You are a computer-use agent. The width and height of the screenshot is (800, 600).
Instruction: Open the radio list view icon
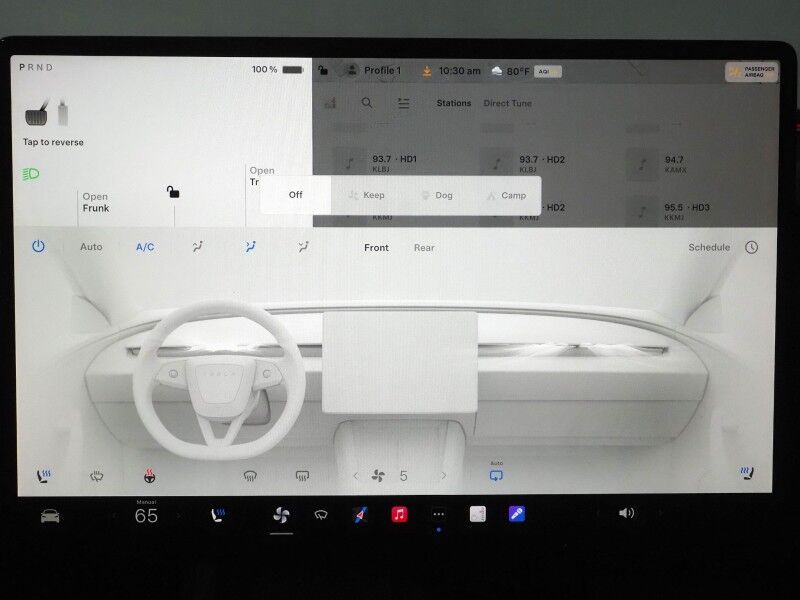[x=404, y=104]
